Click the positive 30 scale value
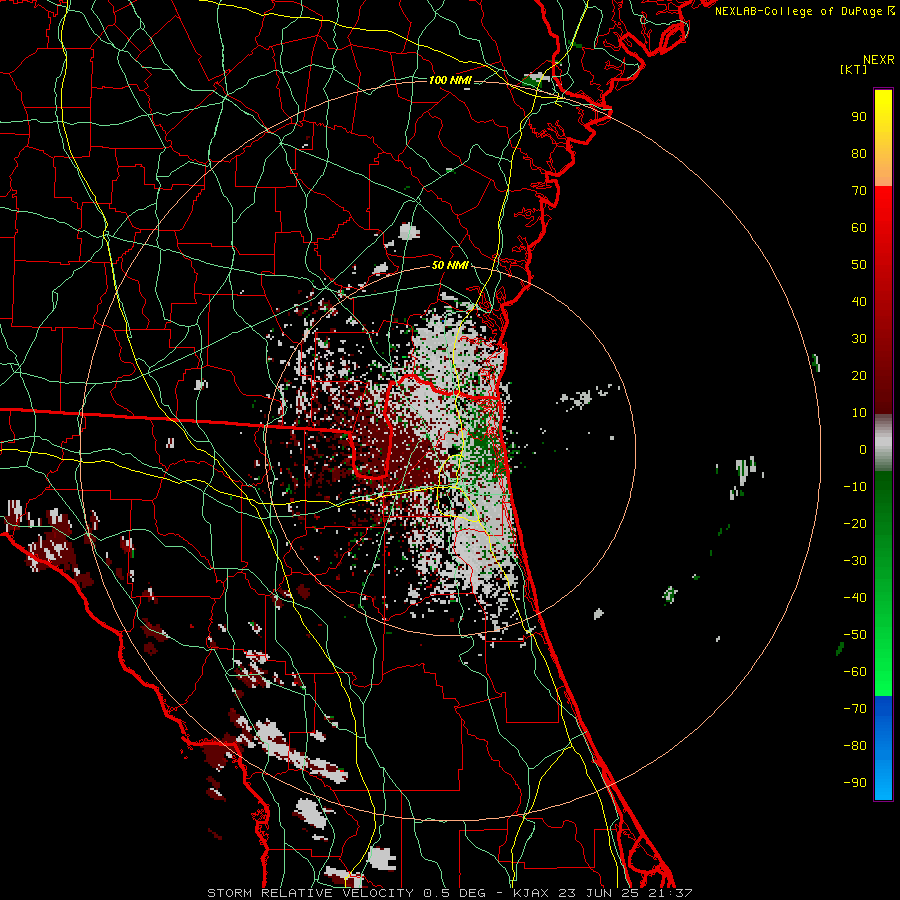Image resolution: width=900 pixels, height=900 pixels. pos(859,339)
